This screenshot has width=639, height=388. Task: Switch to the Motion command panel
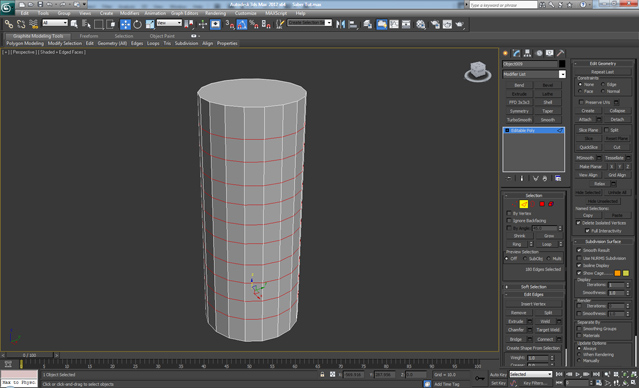point(539,53)
